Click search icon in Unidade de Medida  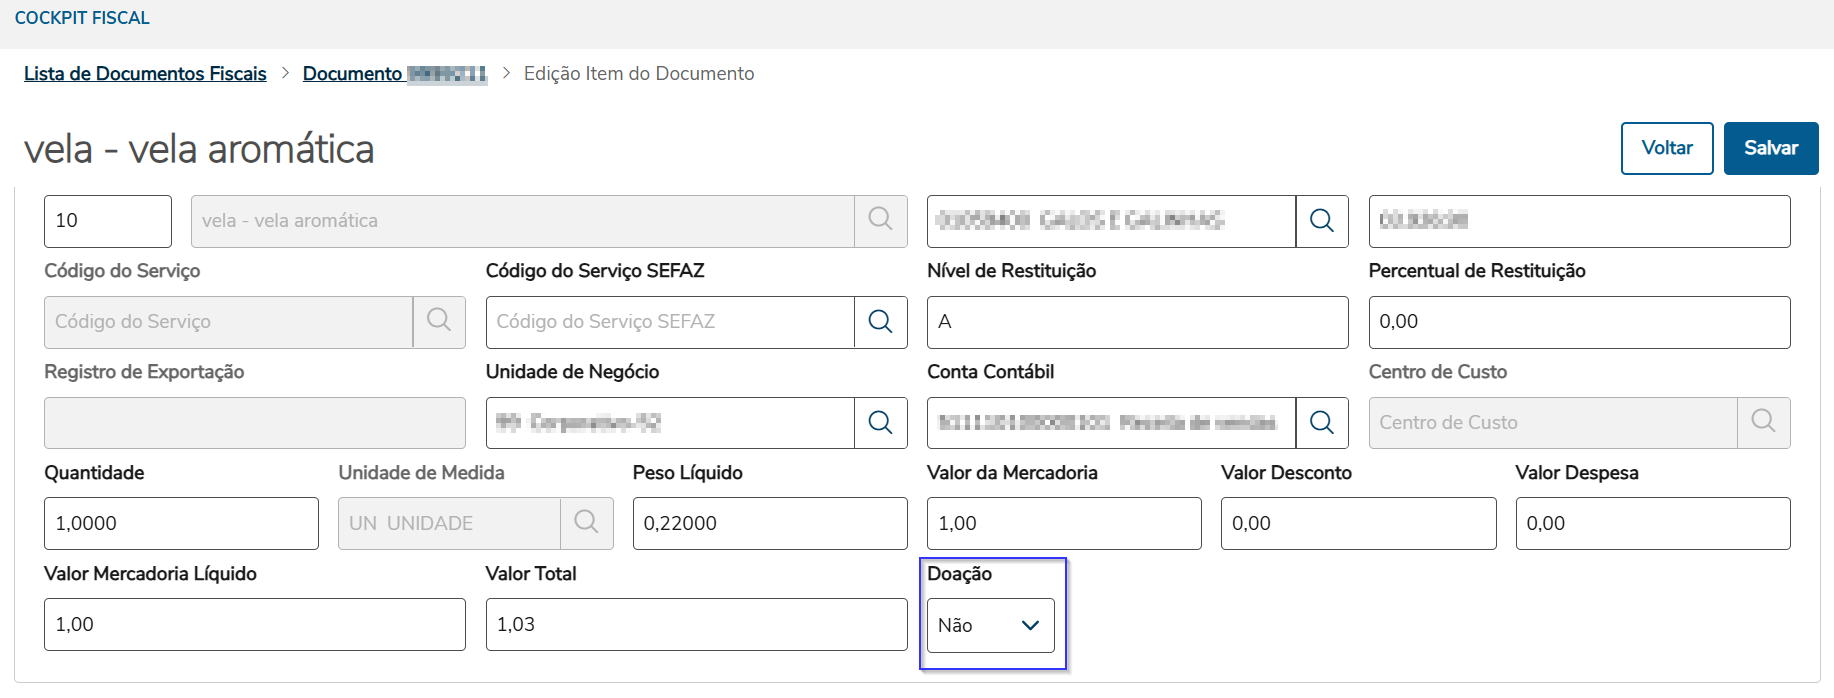[586, 523]
